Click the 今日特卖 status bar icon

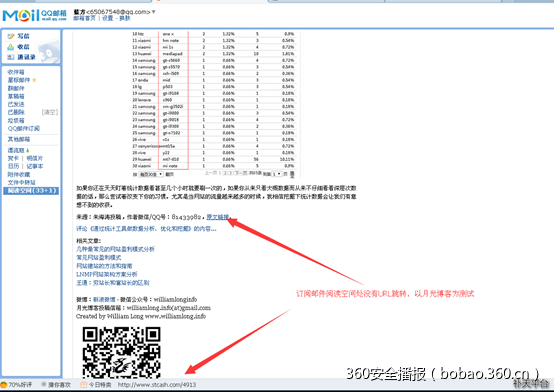[84, 385]
